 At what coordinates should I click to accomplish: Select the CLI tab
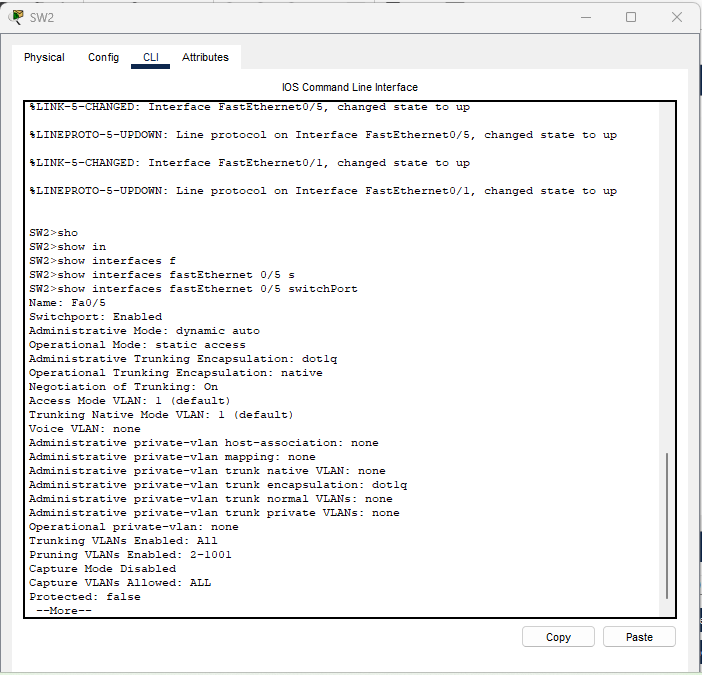[150, 57]
